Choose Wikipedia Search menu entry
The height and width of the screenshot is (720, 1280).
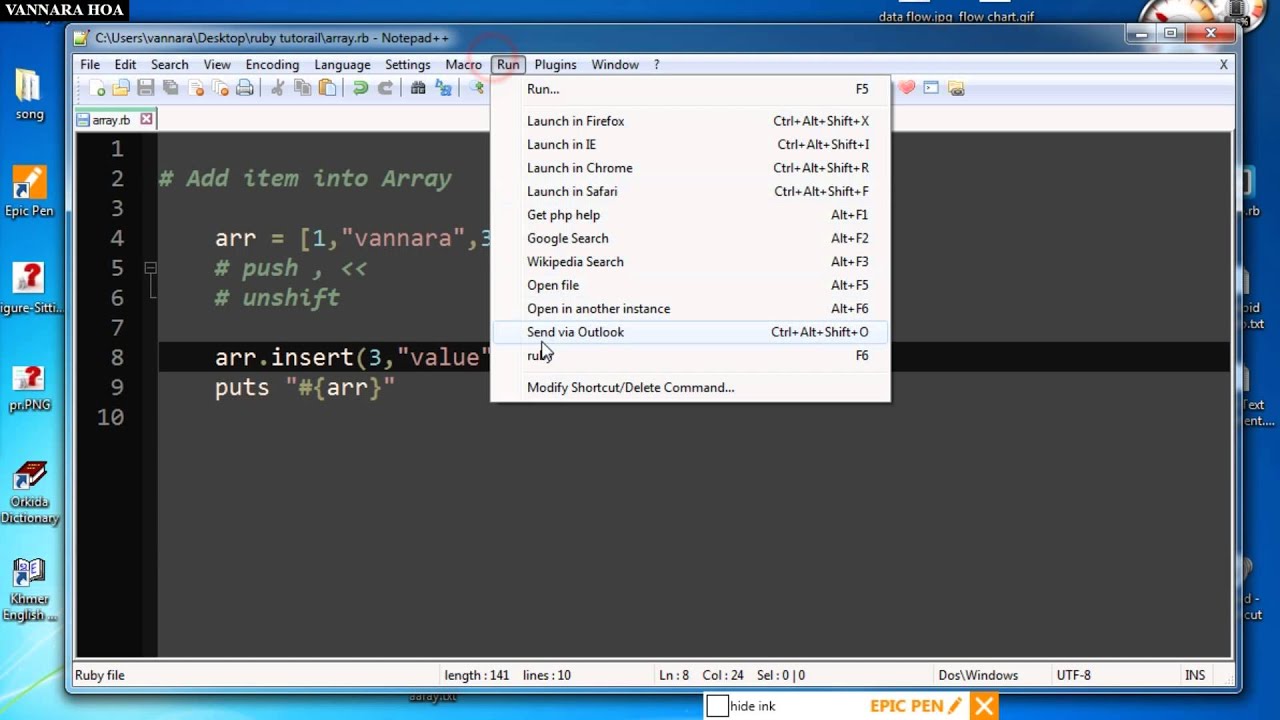[690, 262]
